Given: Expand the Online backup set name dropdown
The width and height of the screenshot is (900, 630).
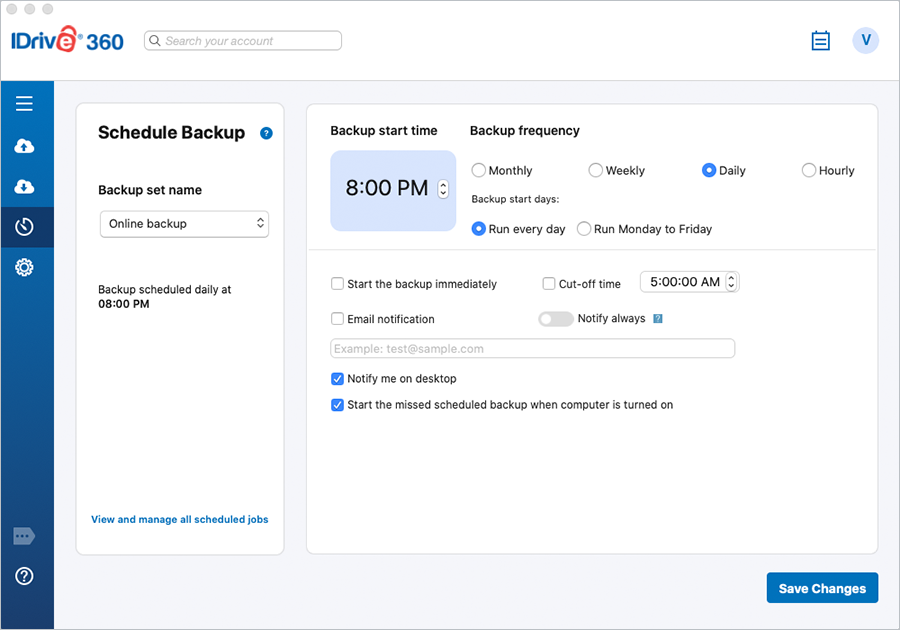Looking at the screenshot, I should 184,224.
